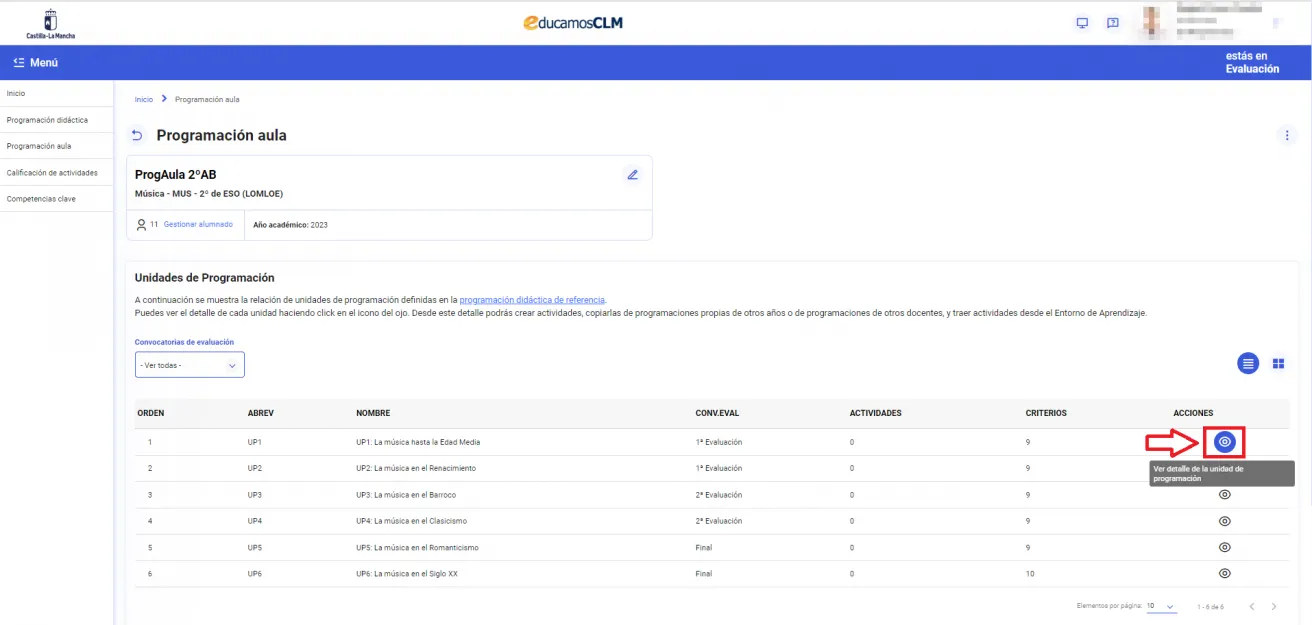Click the Castilla-La Mancha crest logo
The height and width of the screenshot is (625, 1312).
coord(50,23)
